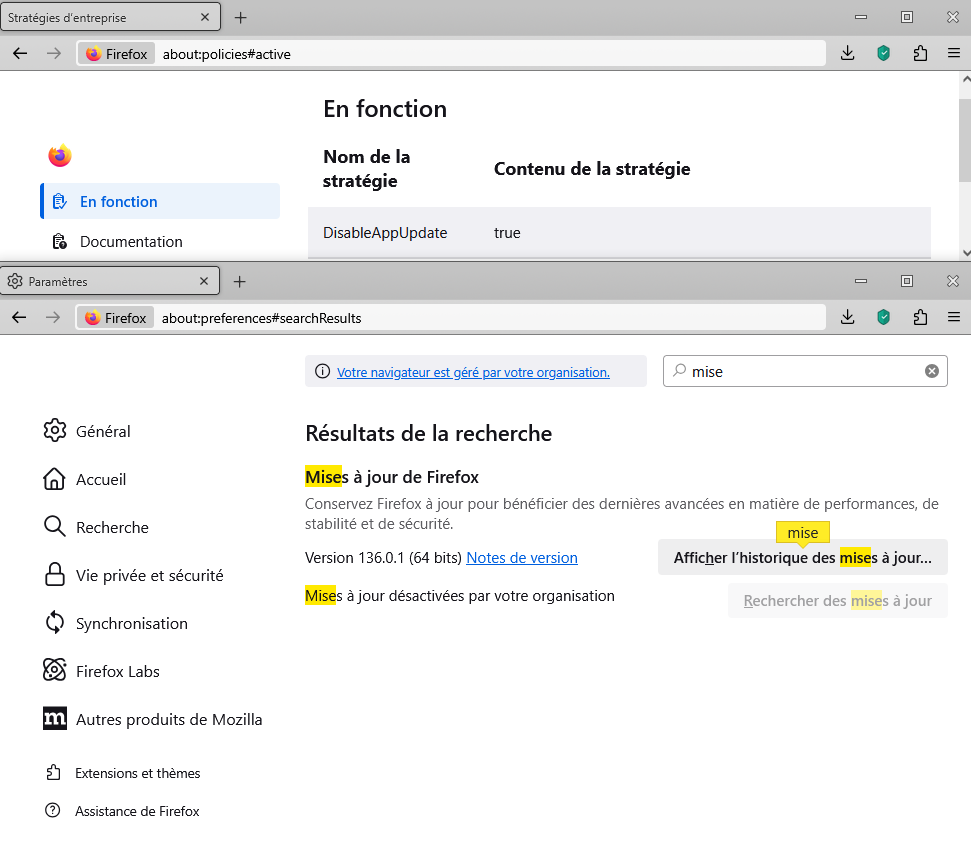The height and width of the screenshot is (863, 971).
Task: Open Extensions et thèmes at sidebar bottom
Action: click(137, 773)
